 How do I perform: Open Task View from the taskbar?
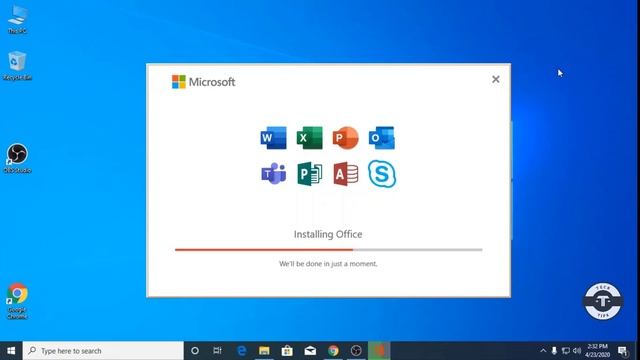[217, 351]
